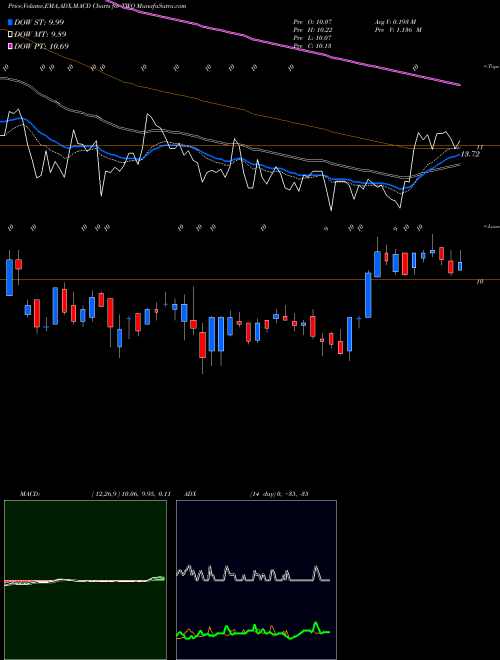The height and width of the screenshot is (660, 500).
Task: Click the magenta DOW PT legend swatch
Action: click(x=10, y=46)
